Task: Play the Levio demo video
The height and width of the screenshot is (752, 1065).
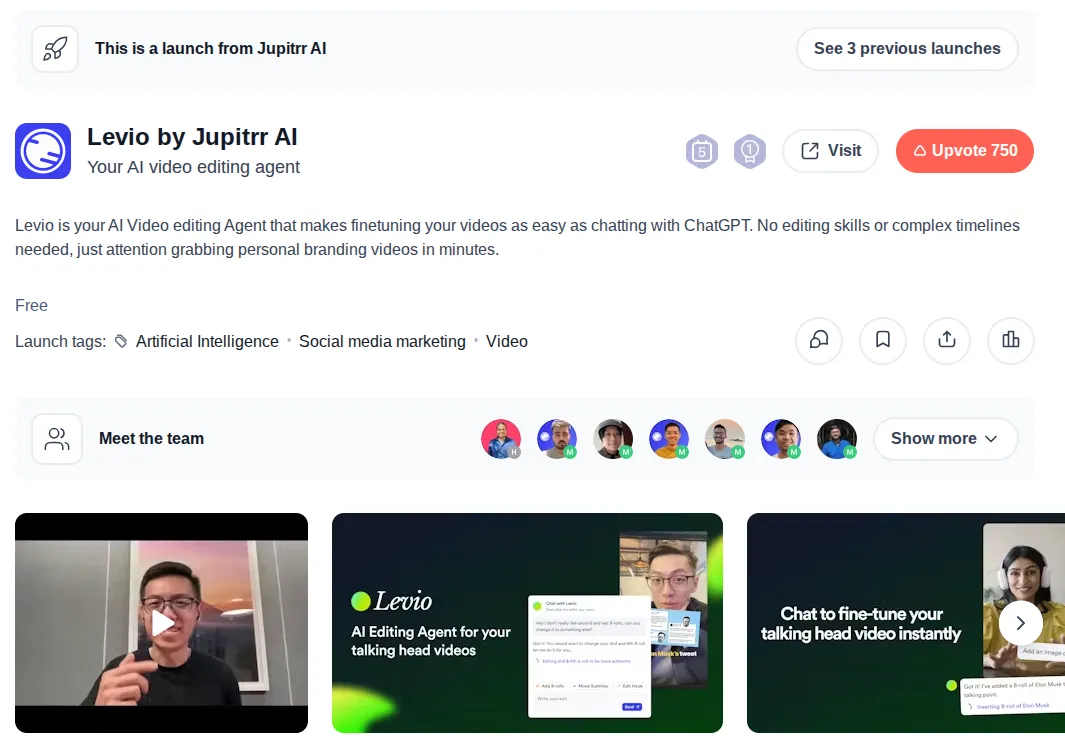Action: pos(161,623)
